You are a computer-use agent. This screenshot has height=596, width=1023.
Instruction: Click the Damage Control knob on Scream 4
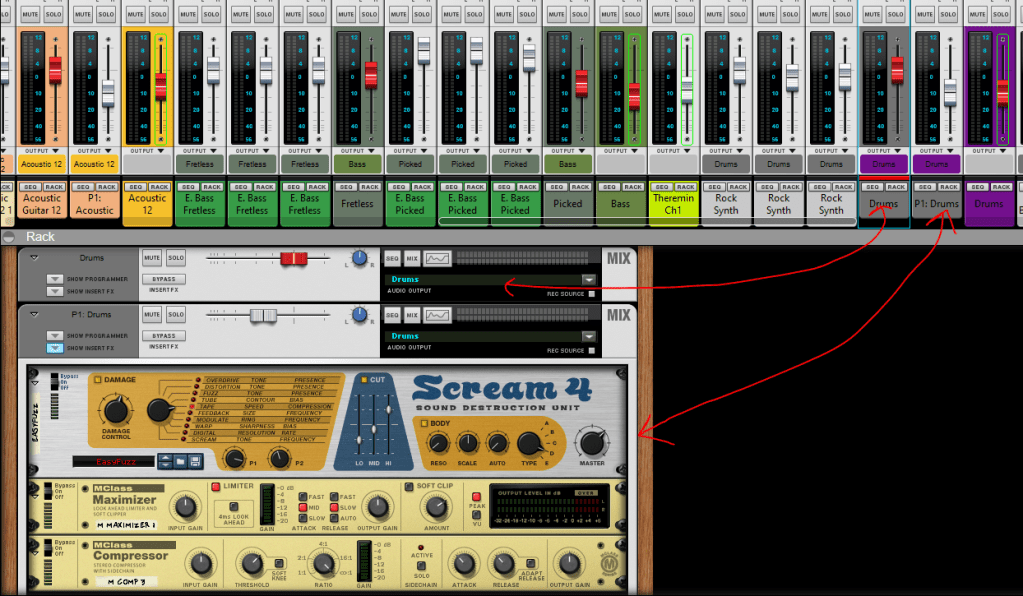tap(116, 408)
